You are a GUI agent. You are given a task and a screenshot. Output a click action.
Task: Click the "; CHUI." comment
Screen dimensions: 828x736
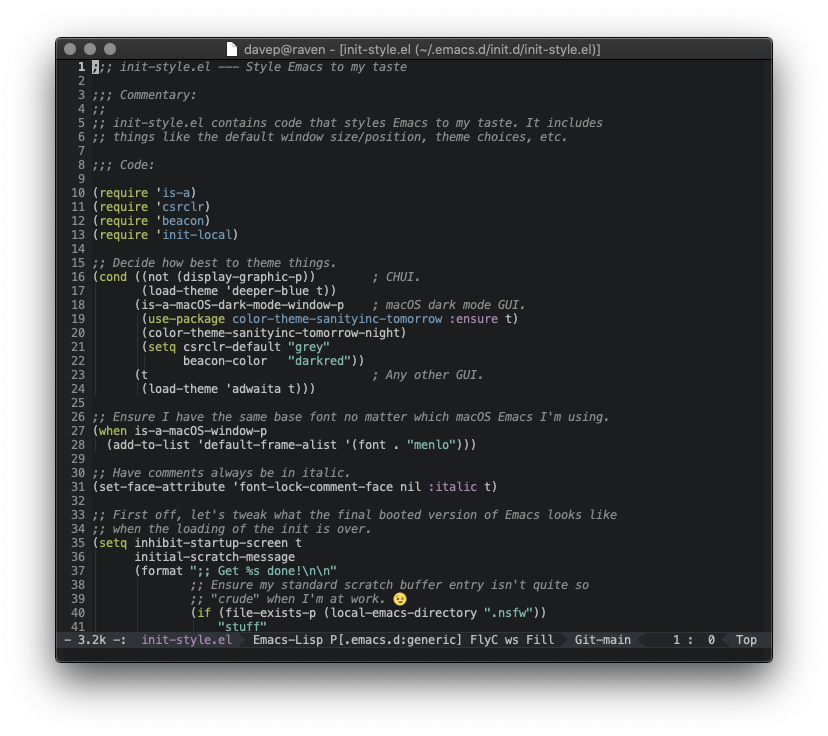[x=396, y=277]
